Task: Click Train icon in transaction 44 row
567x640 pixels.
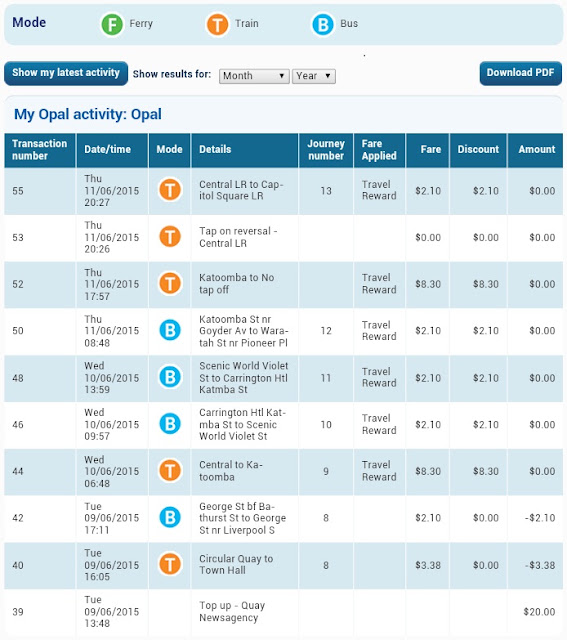Action: coord(170,471)
